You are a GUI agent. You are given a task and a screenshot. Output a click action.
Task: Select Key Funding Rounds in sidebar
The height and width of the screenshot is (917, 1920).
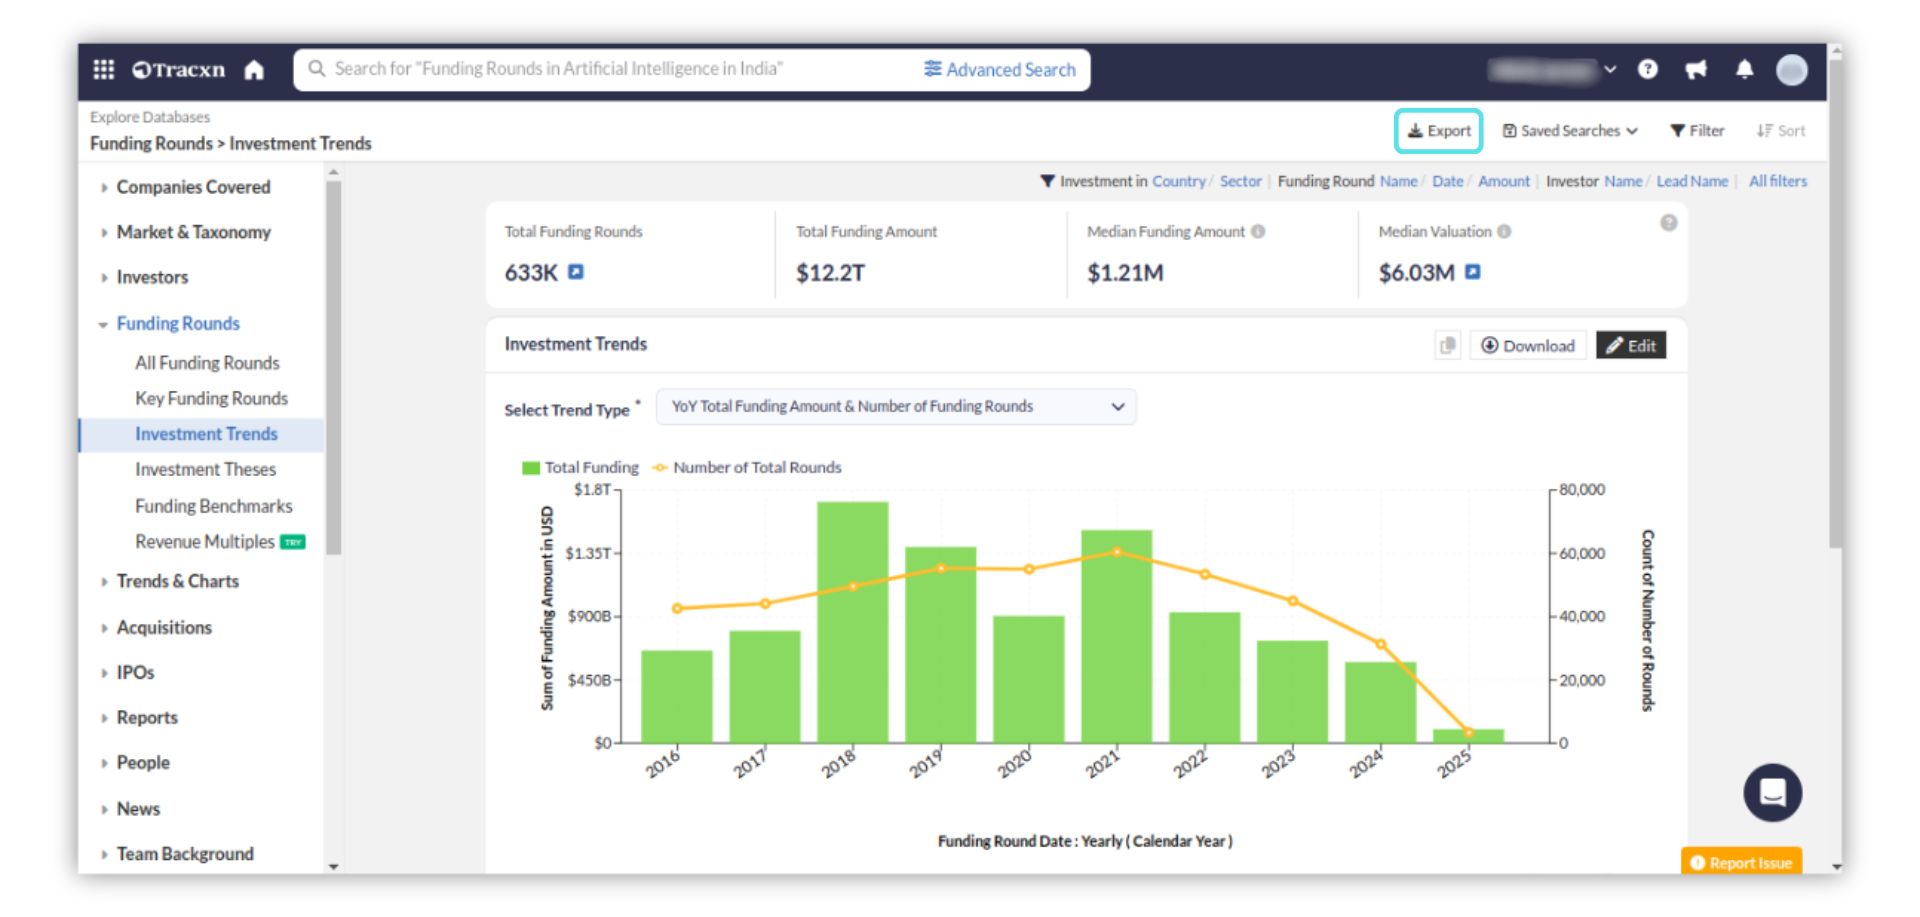coord(211,398)
